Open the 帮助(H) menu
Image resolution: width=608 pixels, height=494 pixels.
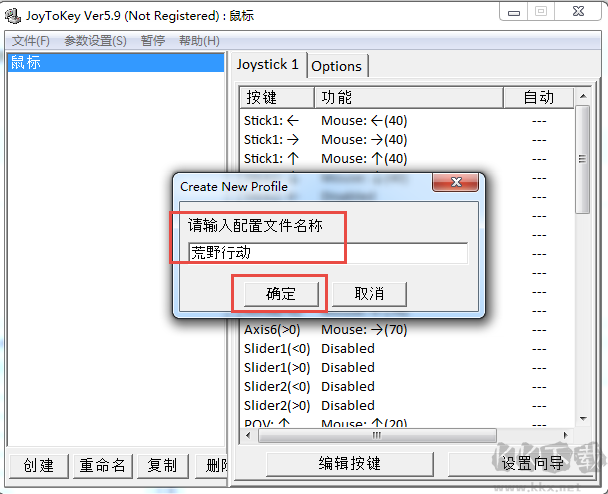click(x=199, y=41)
